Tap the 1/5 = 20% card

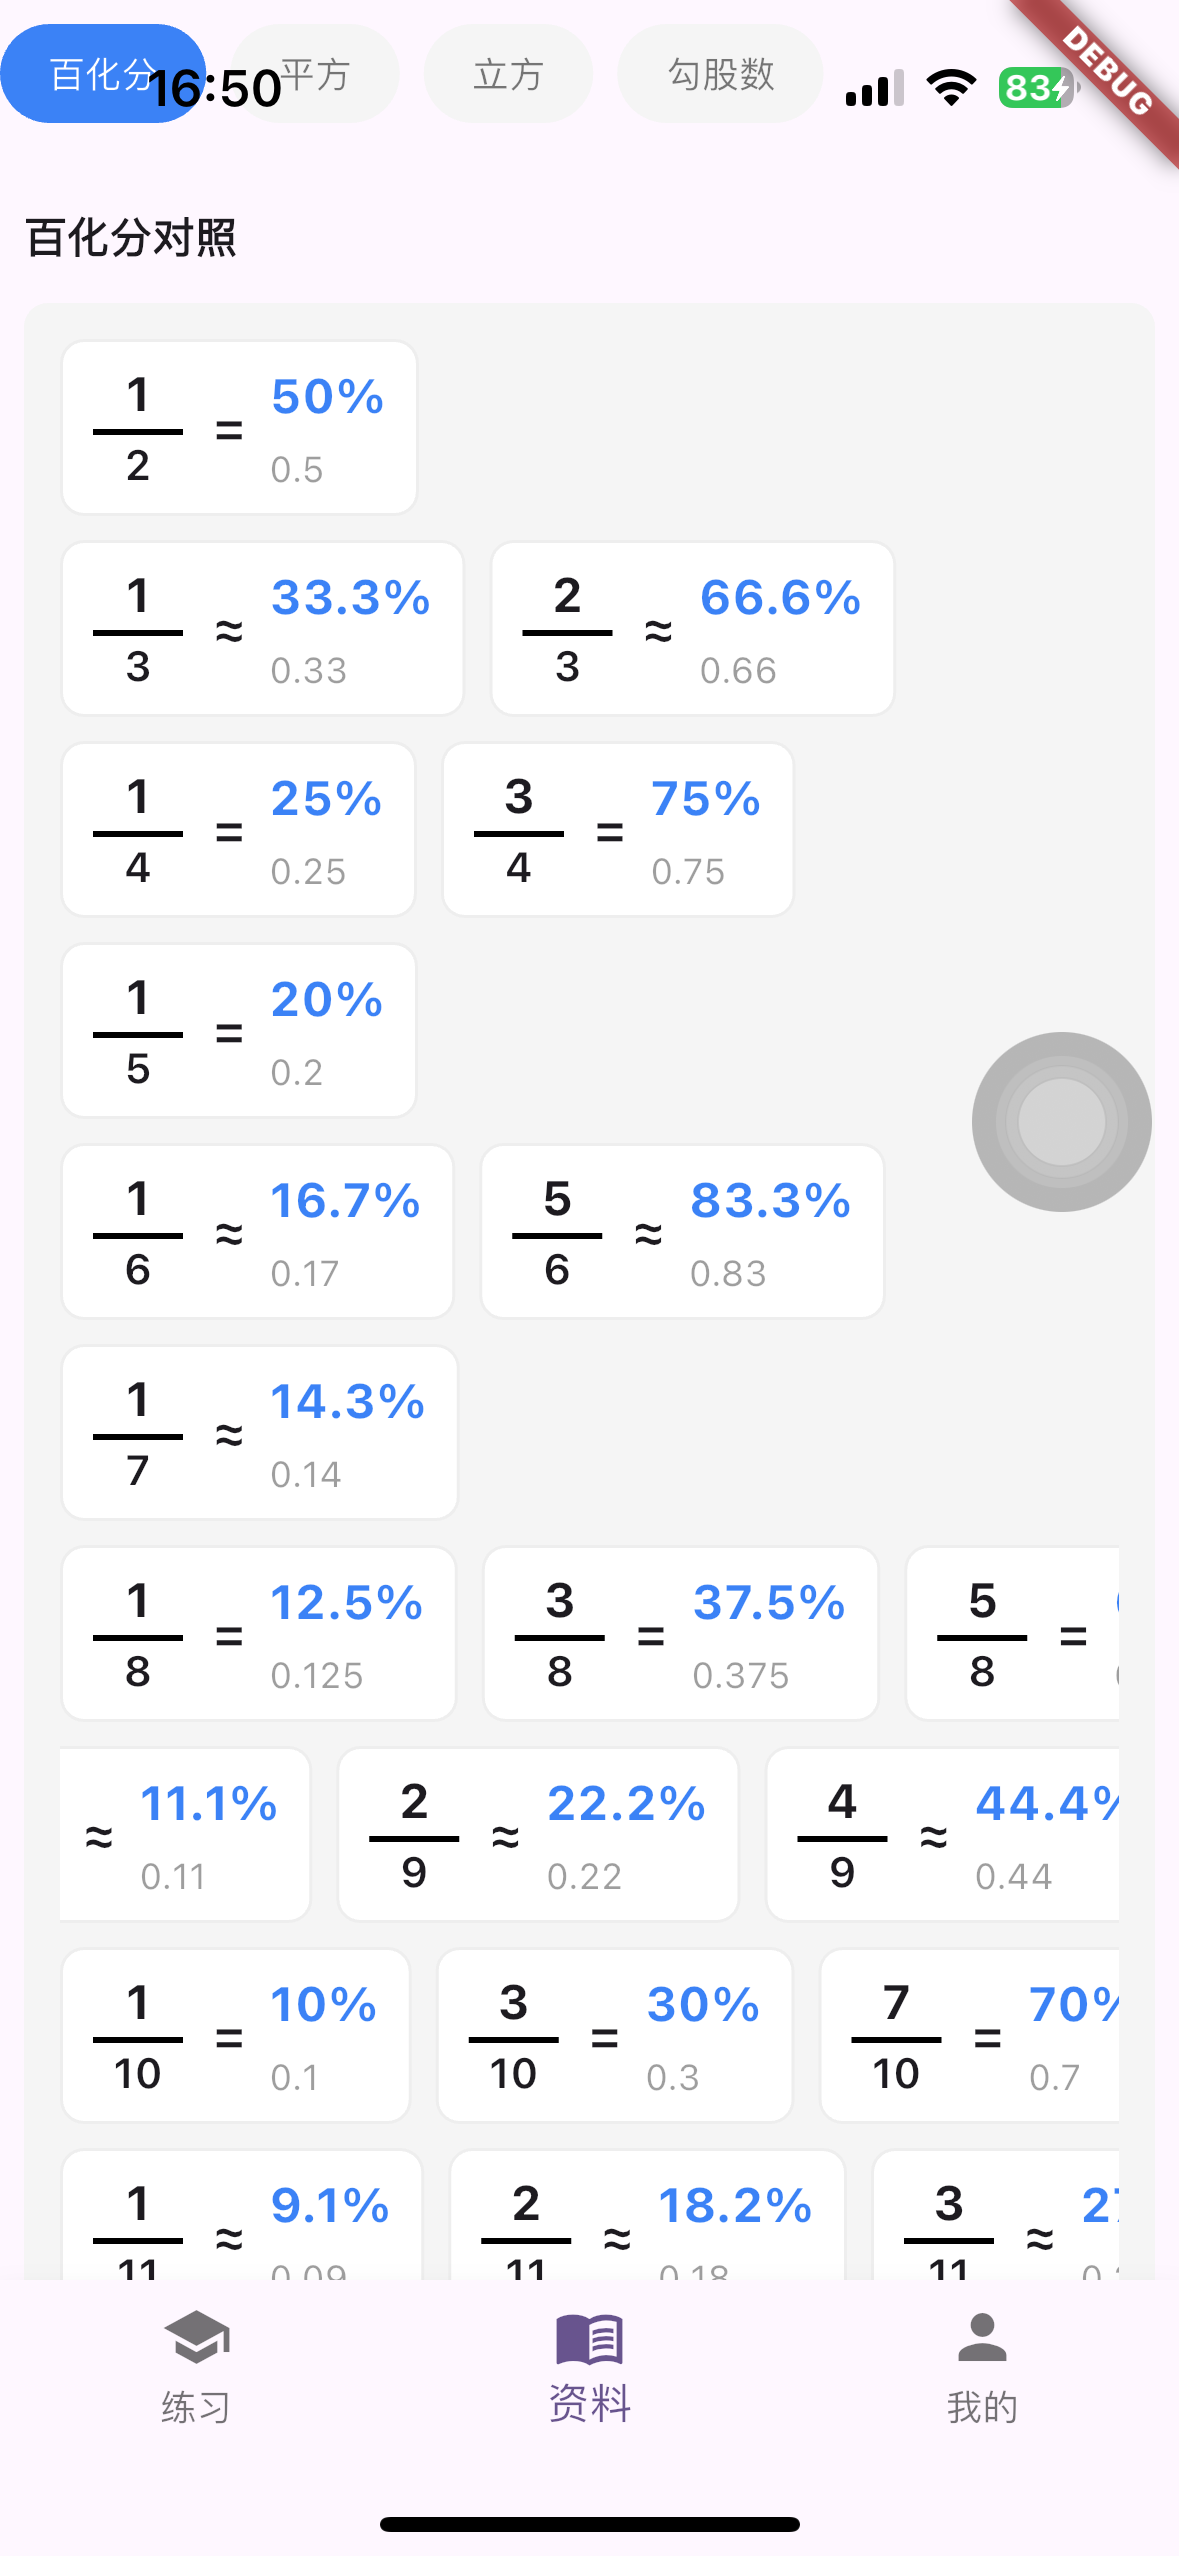[x=239, y=1031]
